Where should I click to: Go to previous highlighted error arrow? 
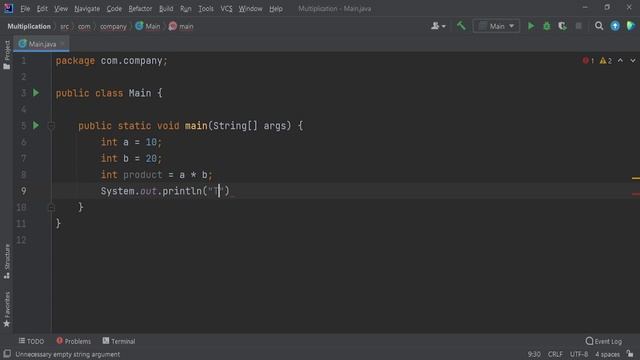coord(620,61)
